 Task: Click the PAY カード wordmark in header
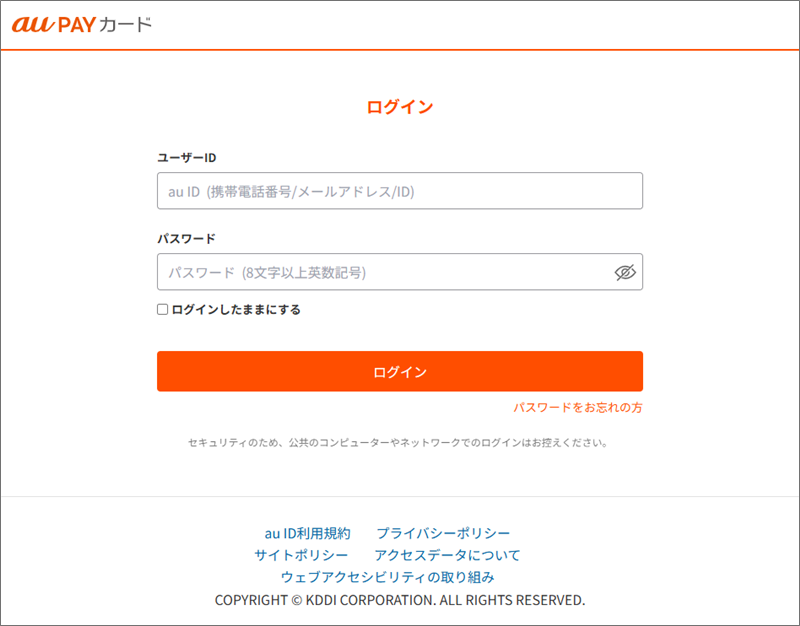click(110, 24)
